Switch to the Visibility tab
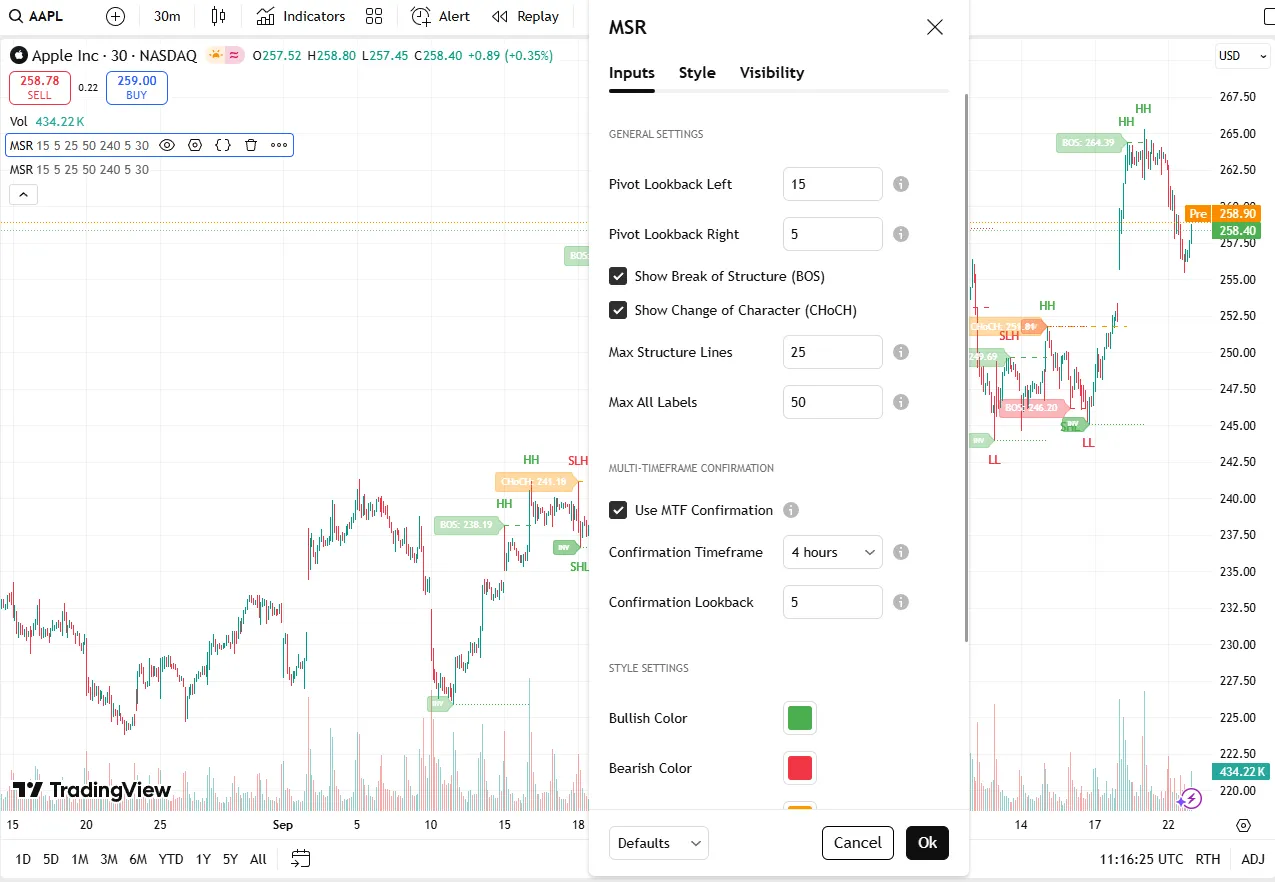 tap(771, 72)
